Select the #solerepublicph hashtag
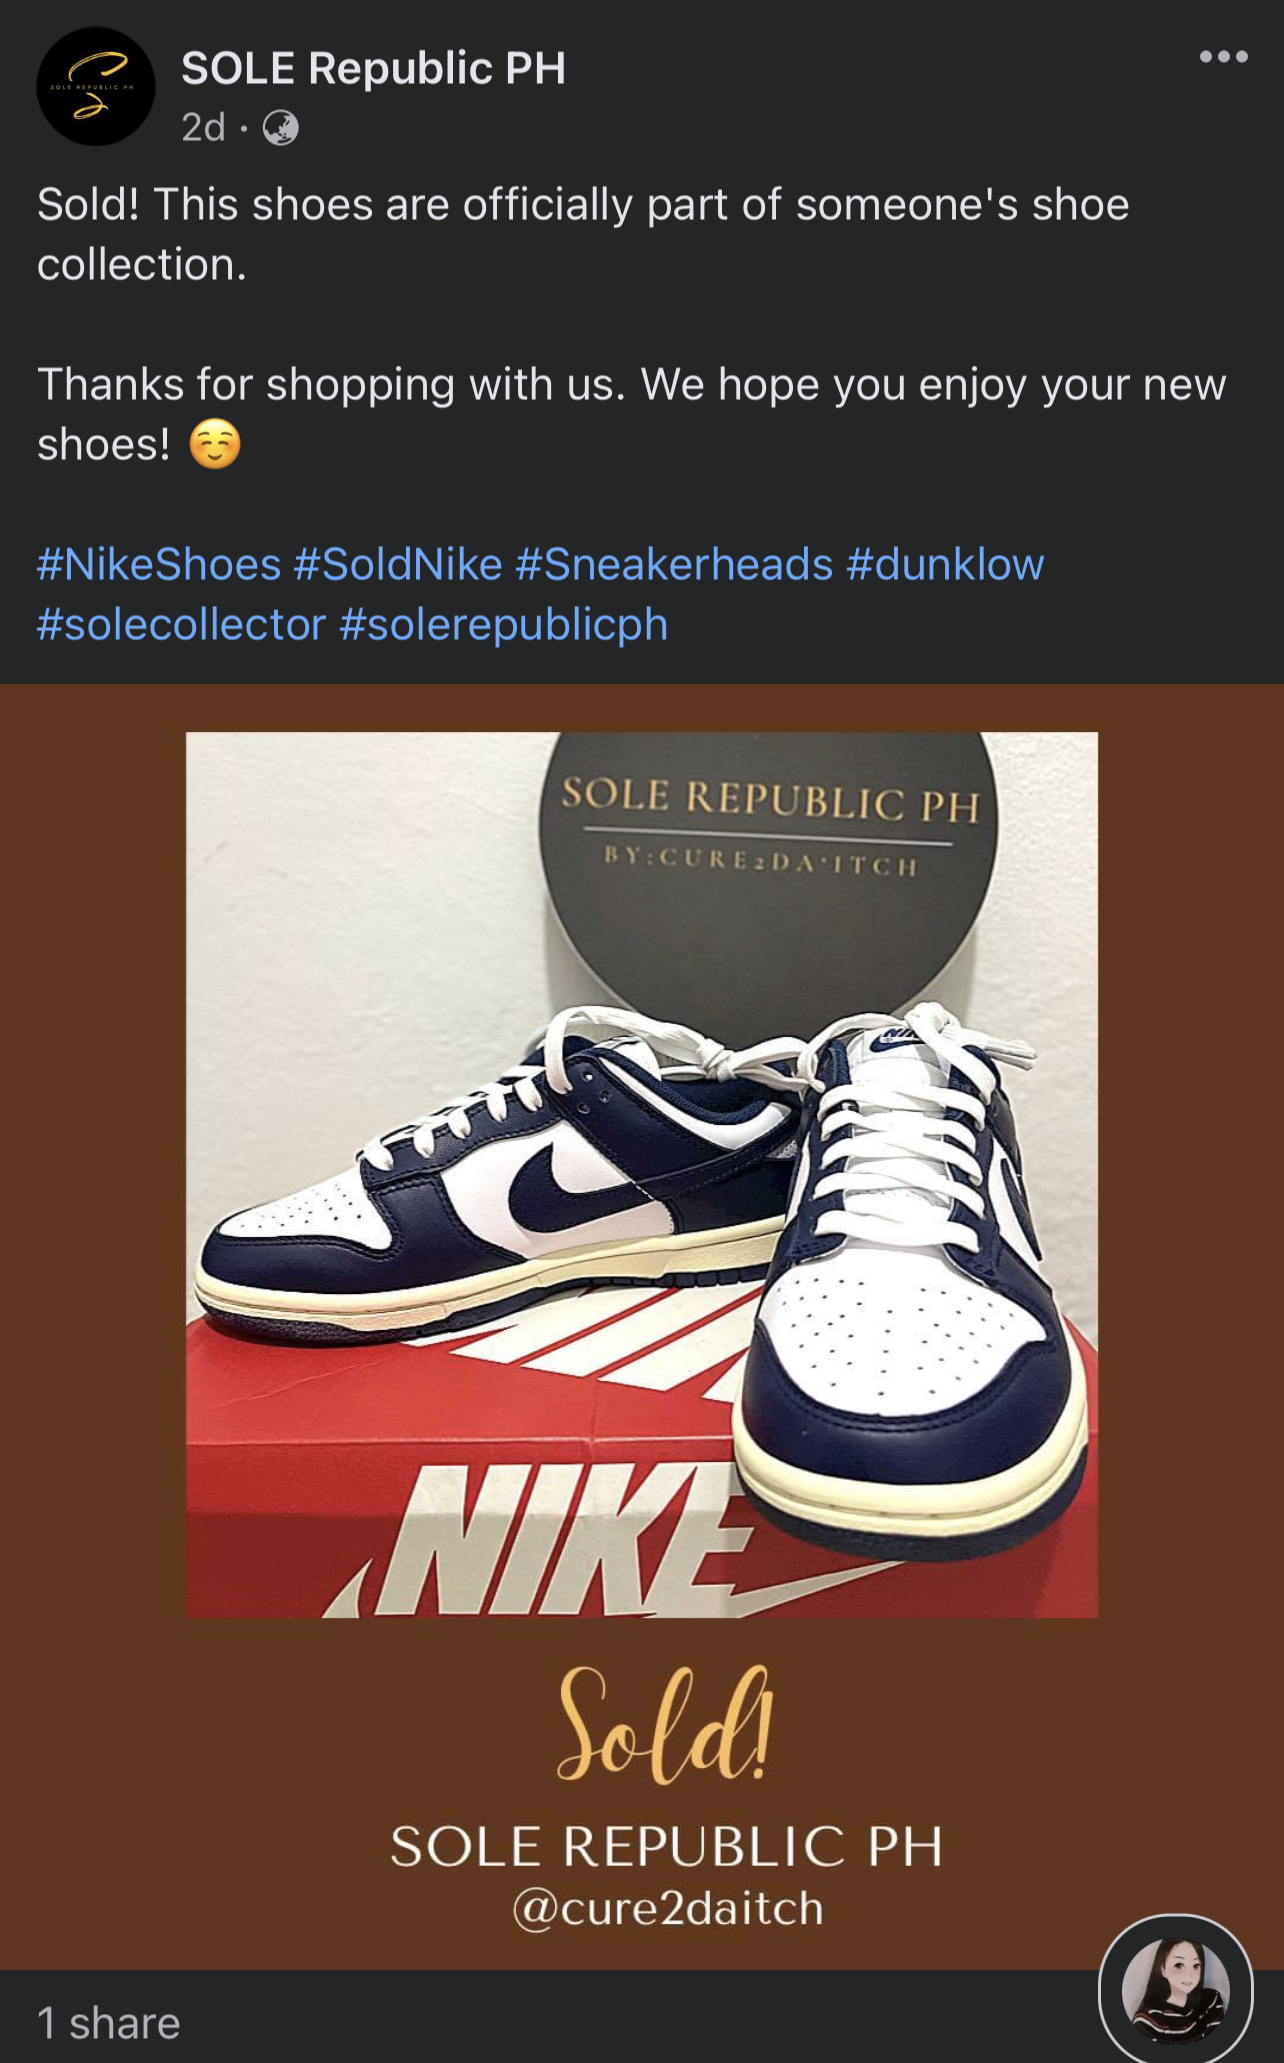The image size is (1284, 2063). [503, 625]
